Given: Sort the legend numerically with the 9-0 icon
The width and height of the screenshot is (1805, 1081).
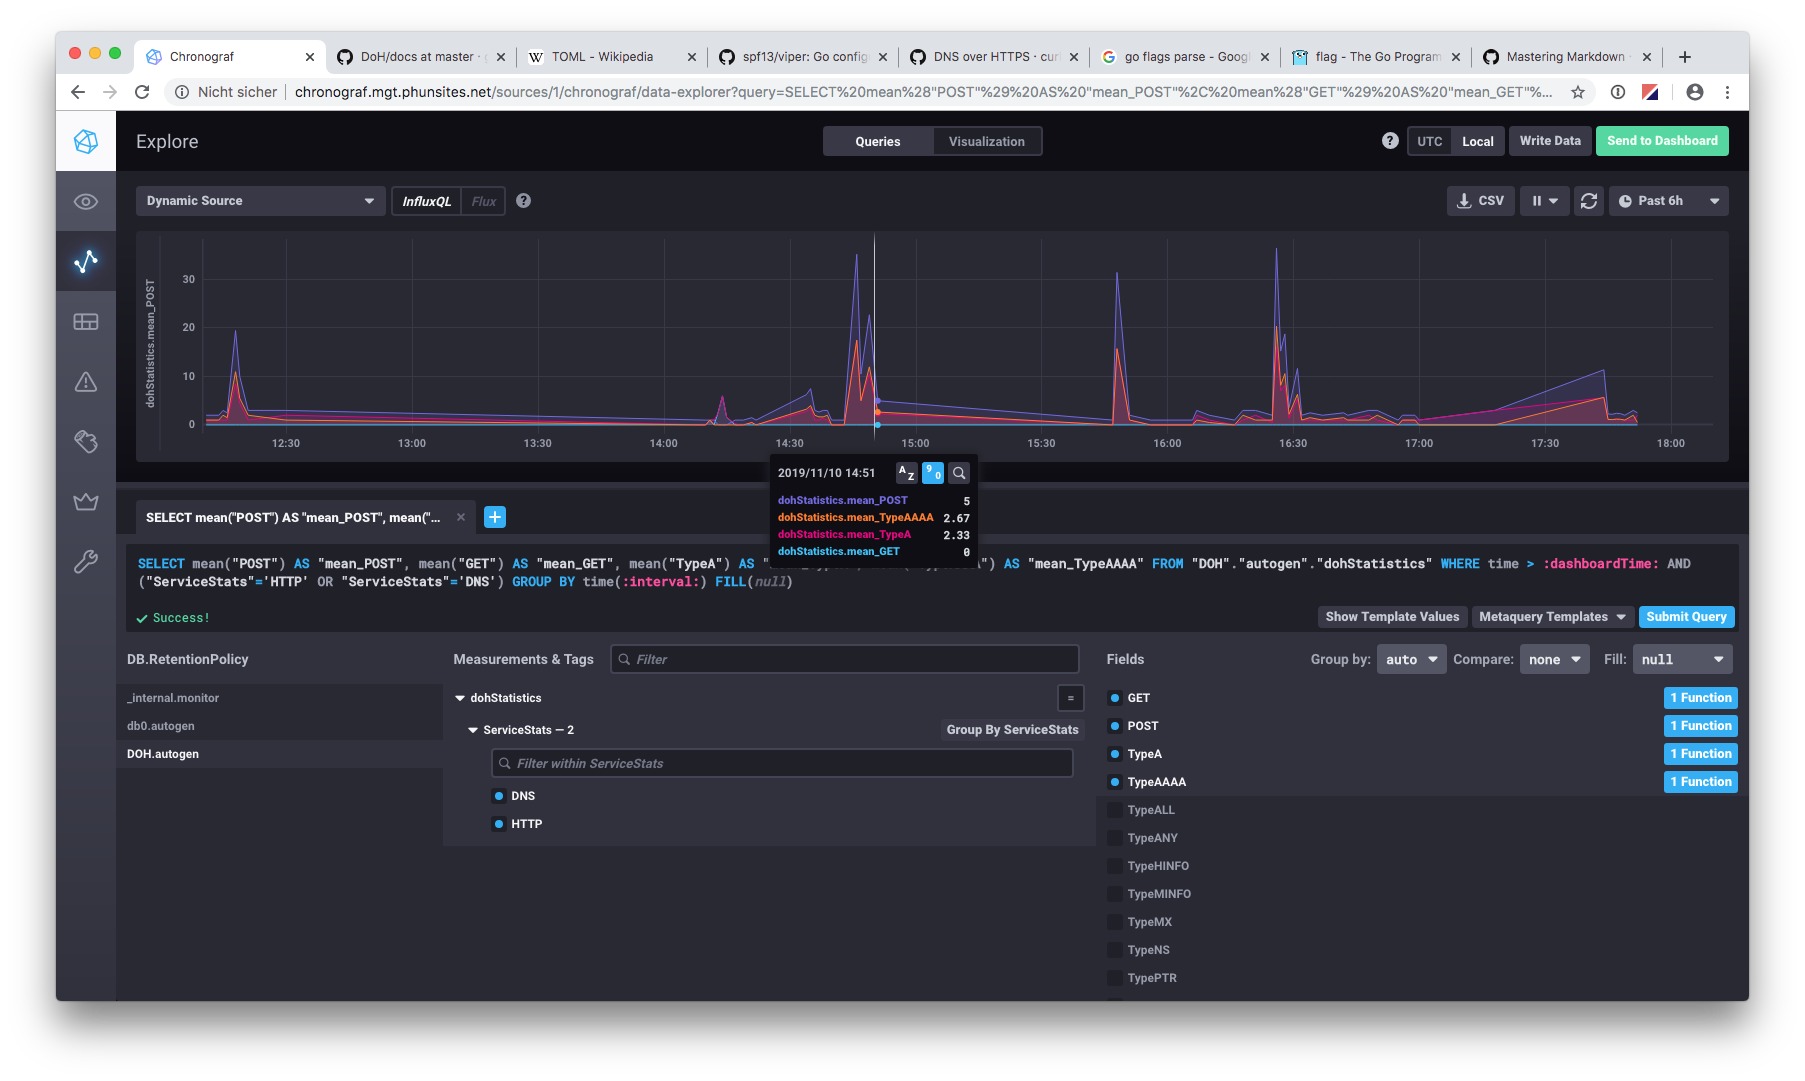Looking at the screenshot, I should coord(933,473).
